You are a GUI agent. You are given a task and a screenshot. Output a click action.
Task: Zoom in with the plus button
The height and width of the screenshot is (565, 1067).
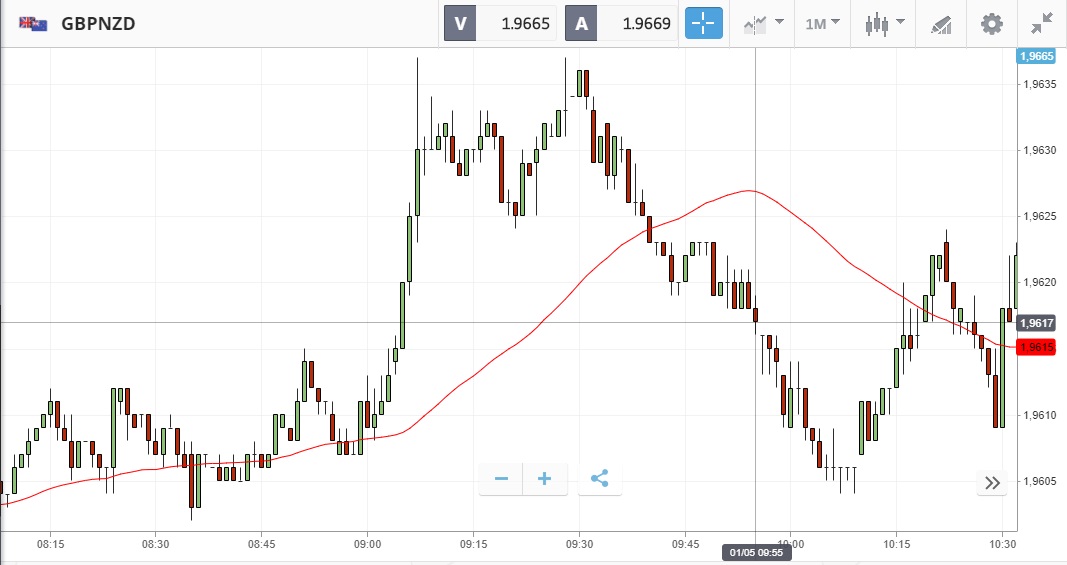tap(545, 479)
